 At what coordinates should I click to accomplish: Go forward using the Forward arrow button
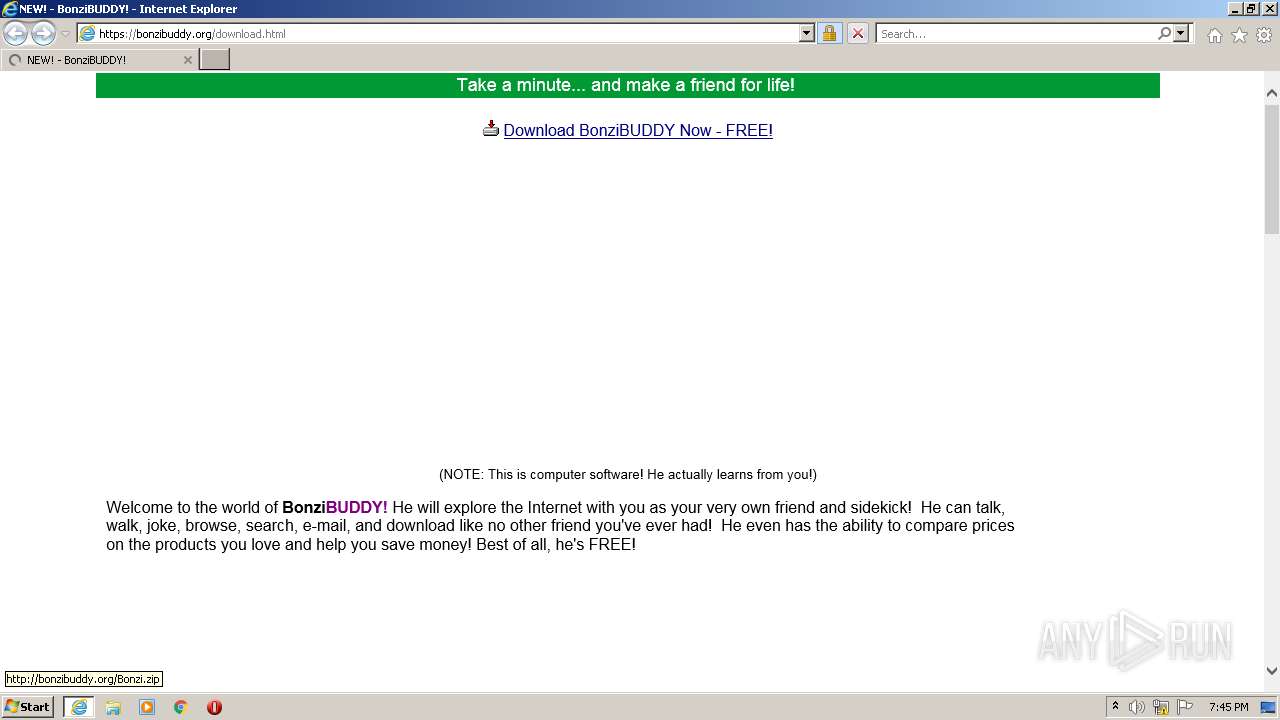[43, 34]
